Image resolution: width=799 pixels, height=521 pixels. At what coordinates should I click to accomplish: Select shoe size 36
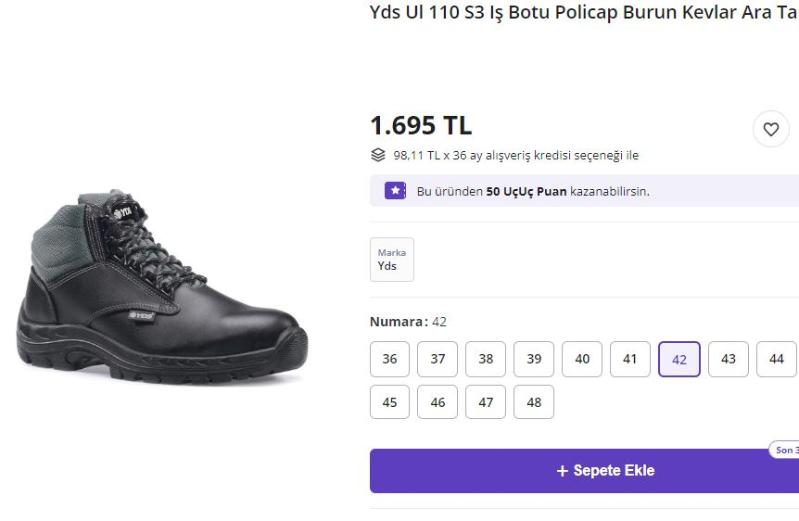pyautogui.click(x=389, y=359)
